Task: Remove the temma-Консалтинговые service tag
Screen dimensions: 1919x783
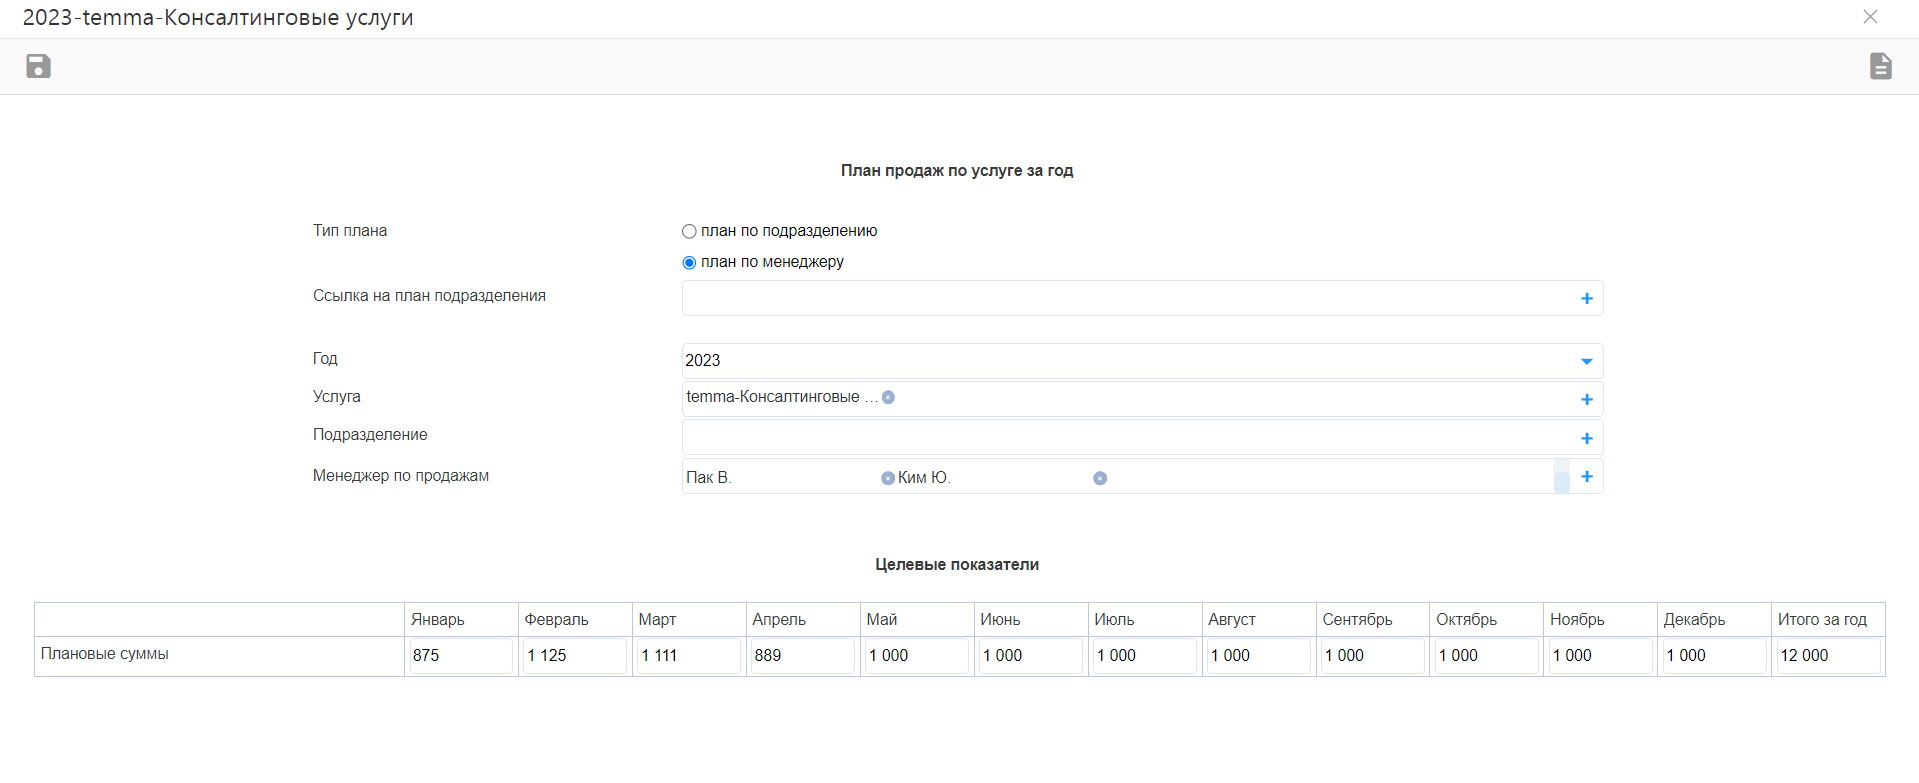Action: point(888,397)
